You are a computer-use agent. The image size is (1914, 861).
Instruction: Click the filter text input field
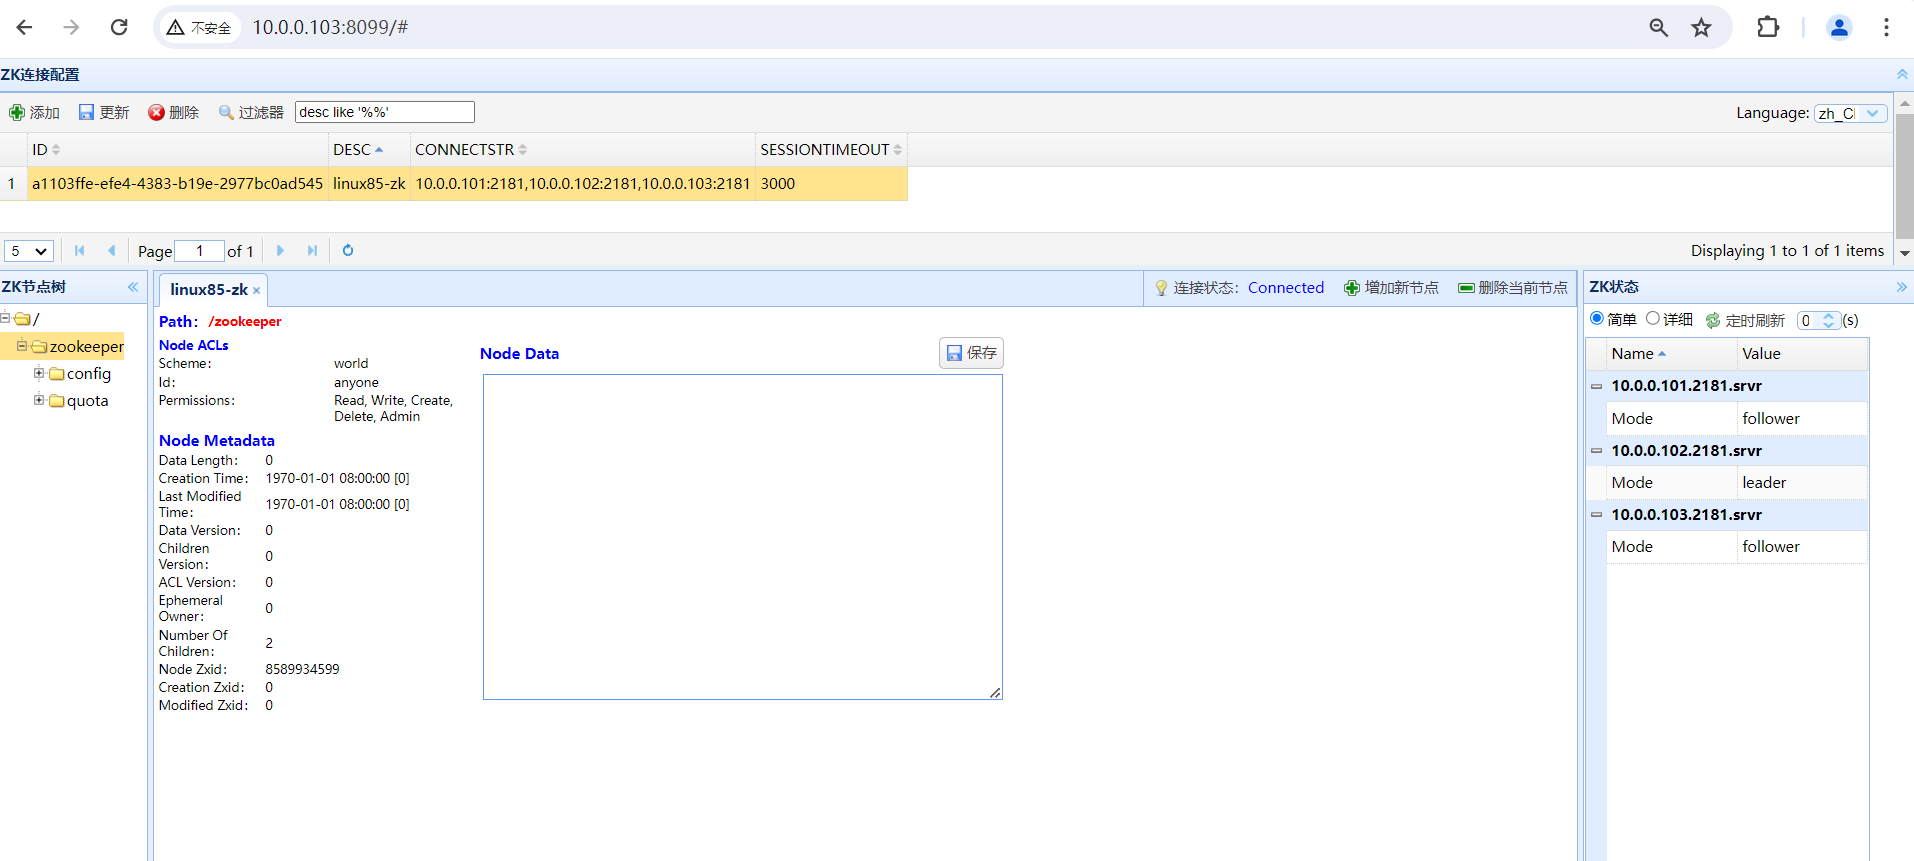point(384,112)
